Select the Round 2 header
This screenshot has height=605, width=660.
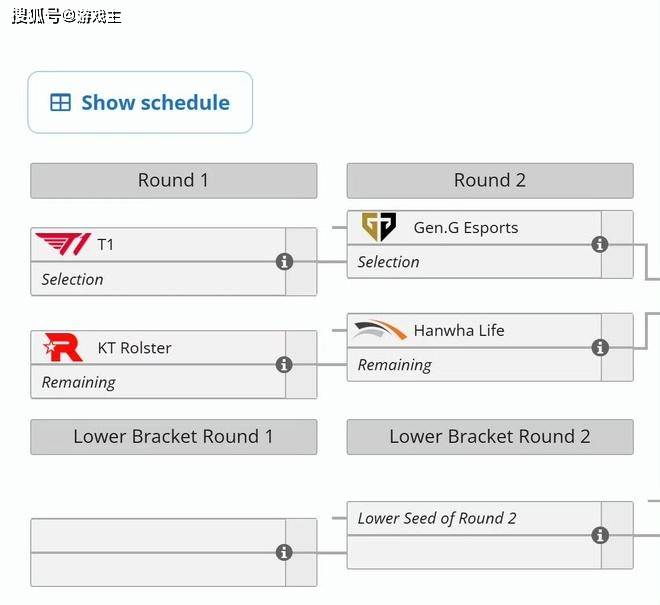pyautogui.click(x=490, y=181)
